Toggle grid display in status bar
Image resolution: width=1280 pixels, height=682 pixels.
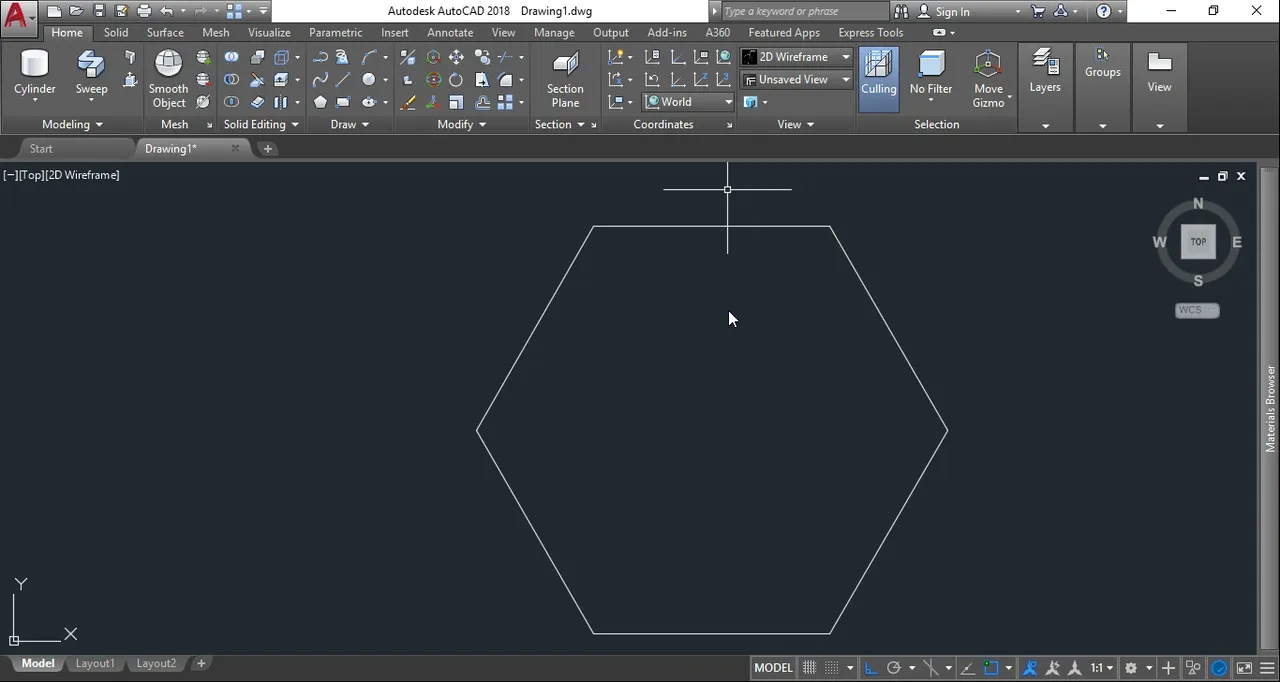point(809,668)
